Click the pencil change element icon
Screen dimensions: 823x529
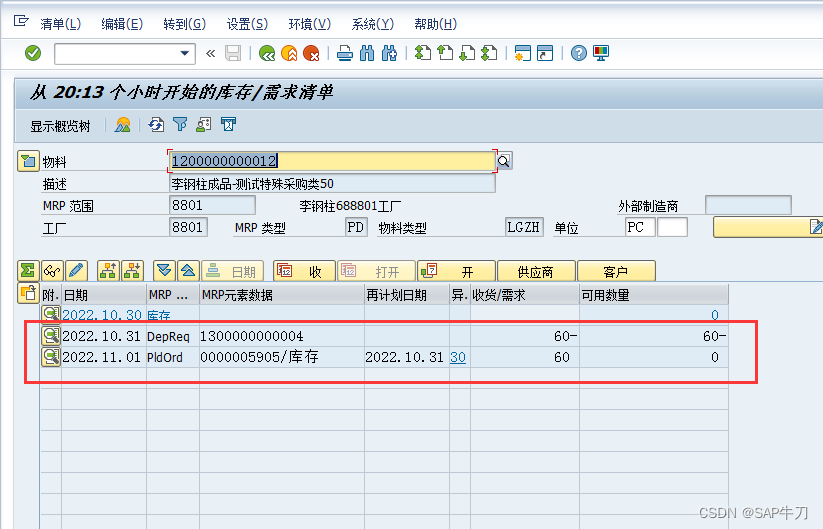point(76,271)
